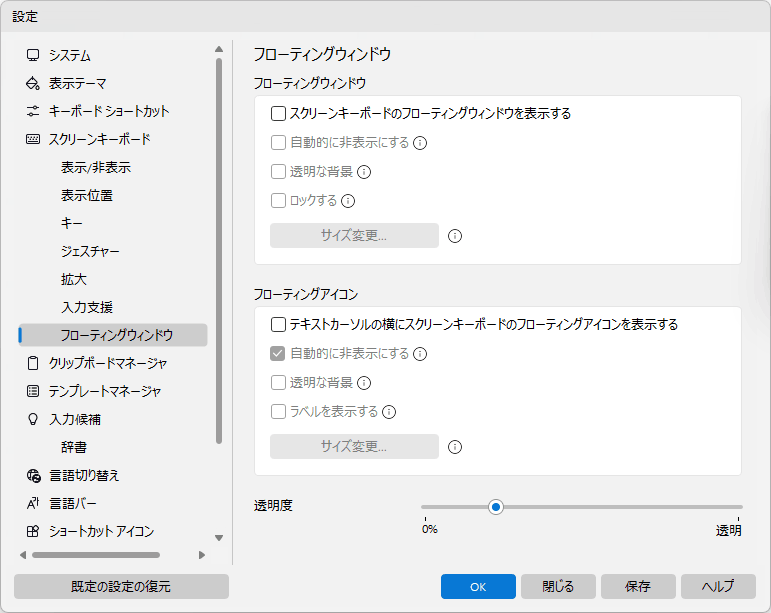Open ヘルプ button
The image size is (771, 613).
tap(718, 586)
